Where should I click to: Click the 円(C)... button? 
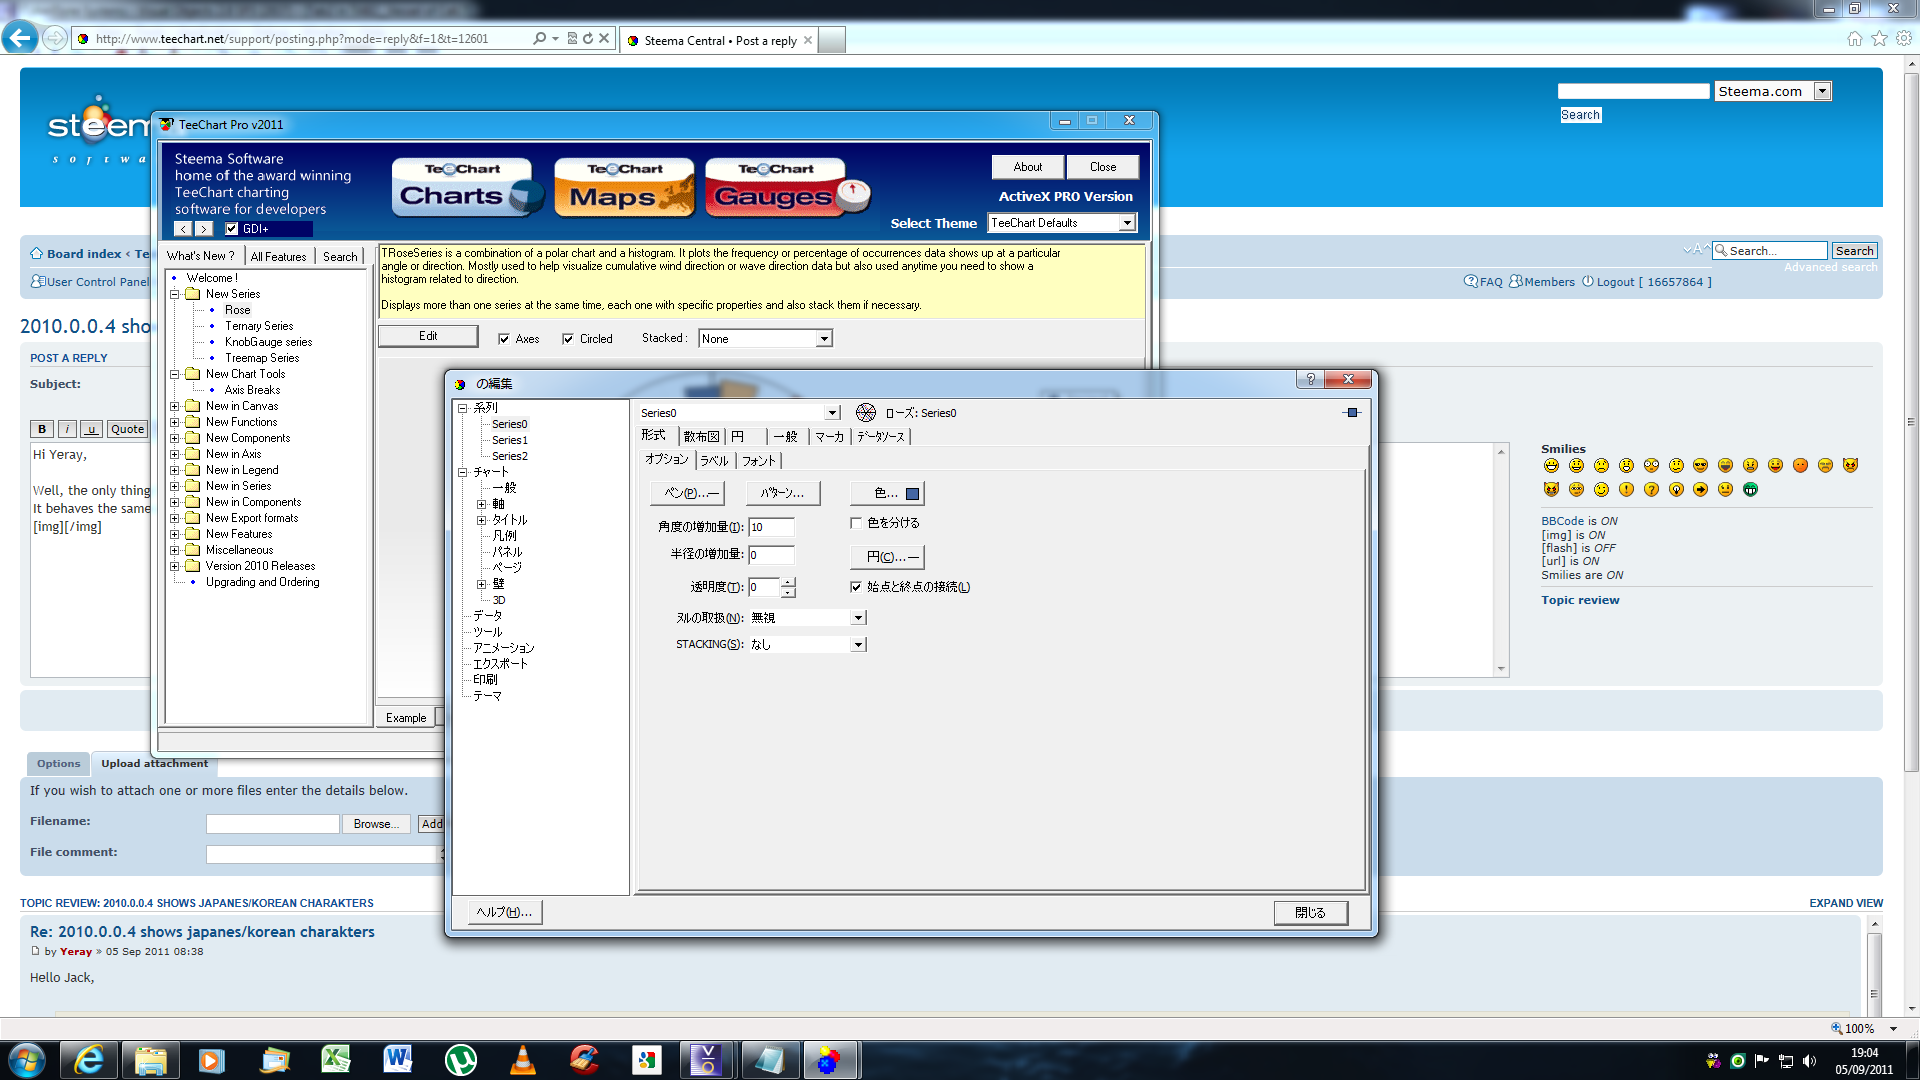pos(887,557)
